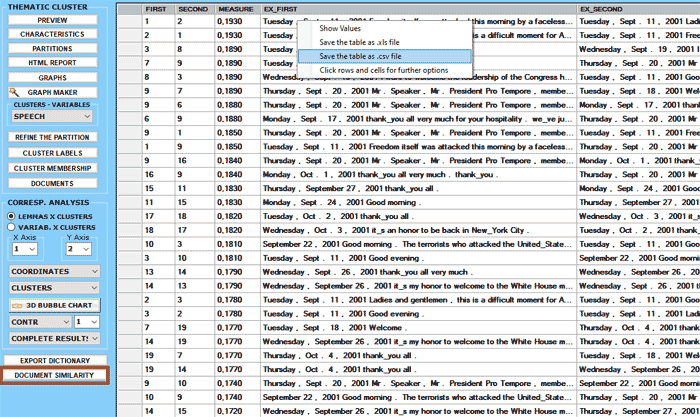This screenshot has width=700, height=417.
Task: Click 'Monday, Oct 1, 2001 thank_you all very much' cell
Action: pyautogui.click(x=418, y=174)
